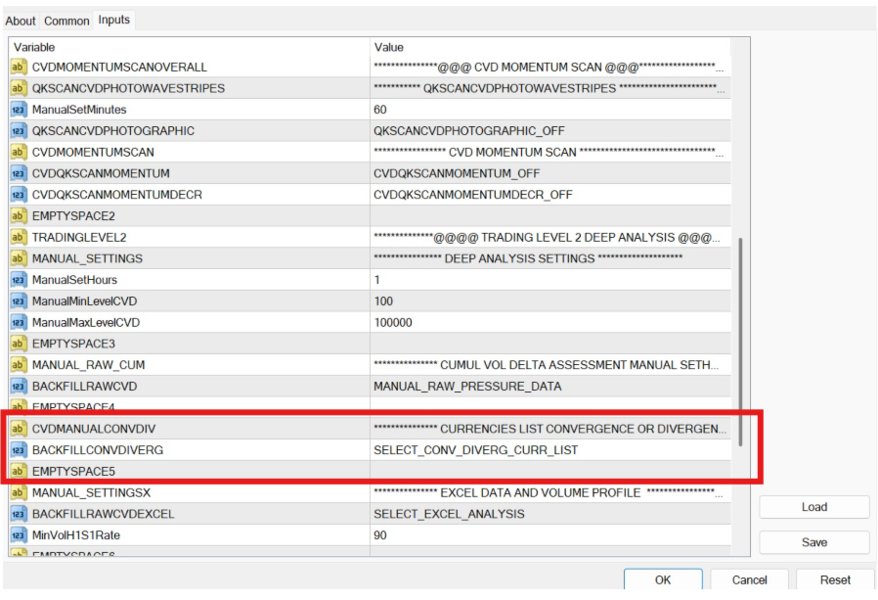Screen dimensions: 878x600
Task: Click the Load button
Action: 814,507
